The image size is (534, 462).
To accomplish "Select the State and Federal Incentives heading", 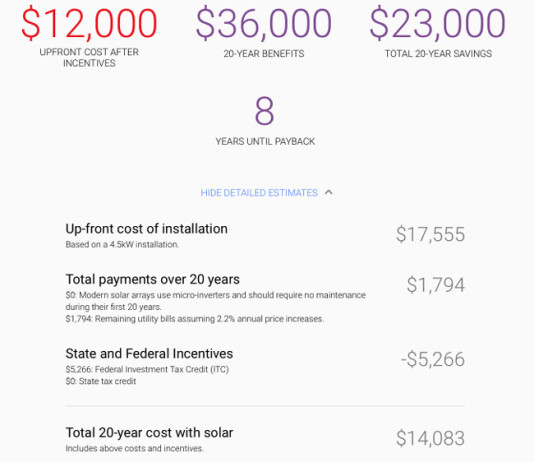I will pos(149,353).
